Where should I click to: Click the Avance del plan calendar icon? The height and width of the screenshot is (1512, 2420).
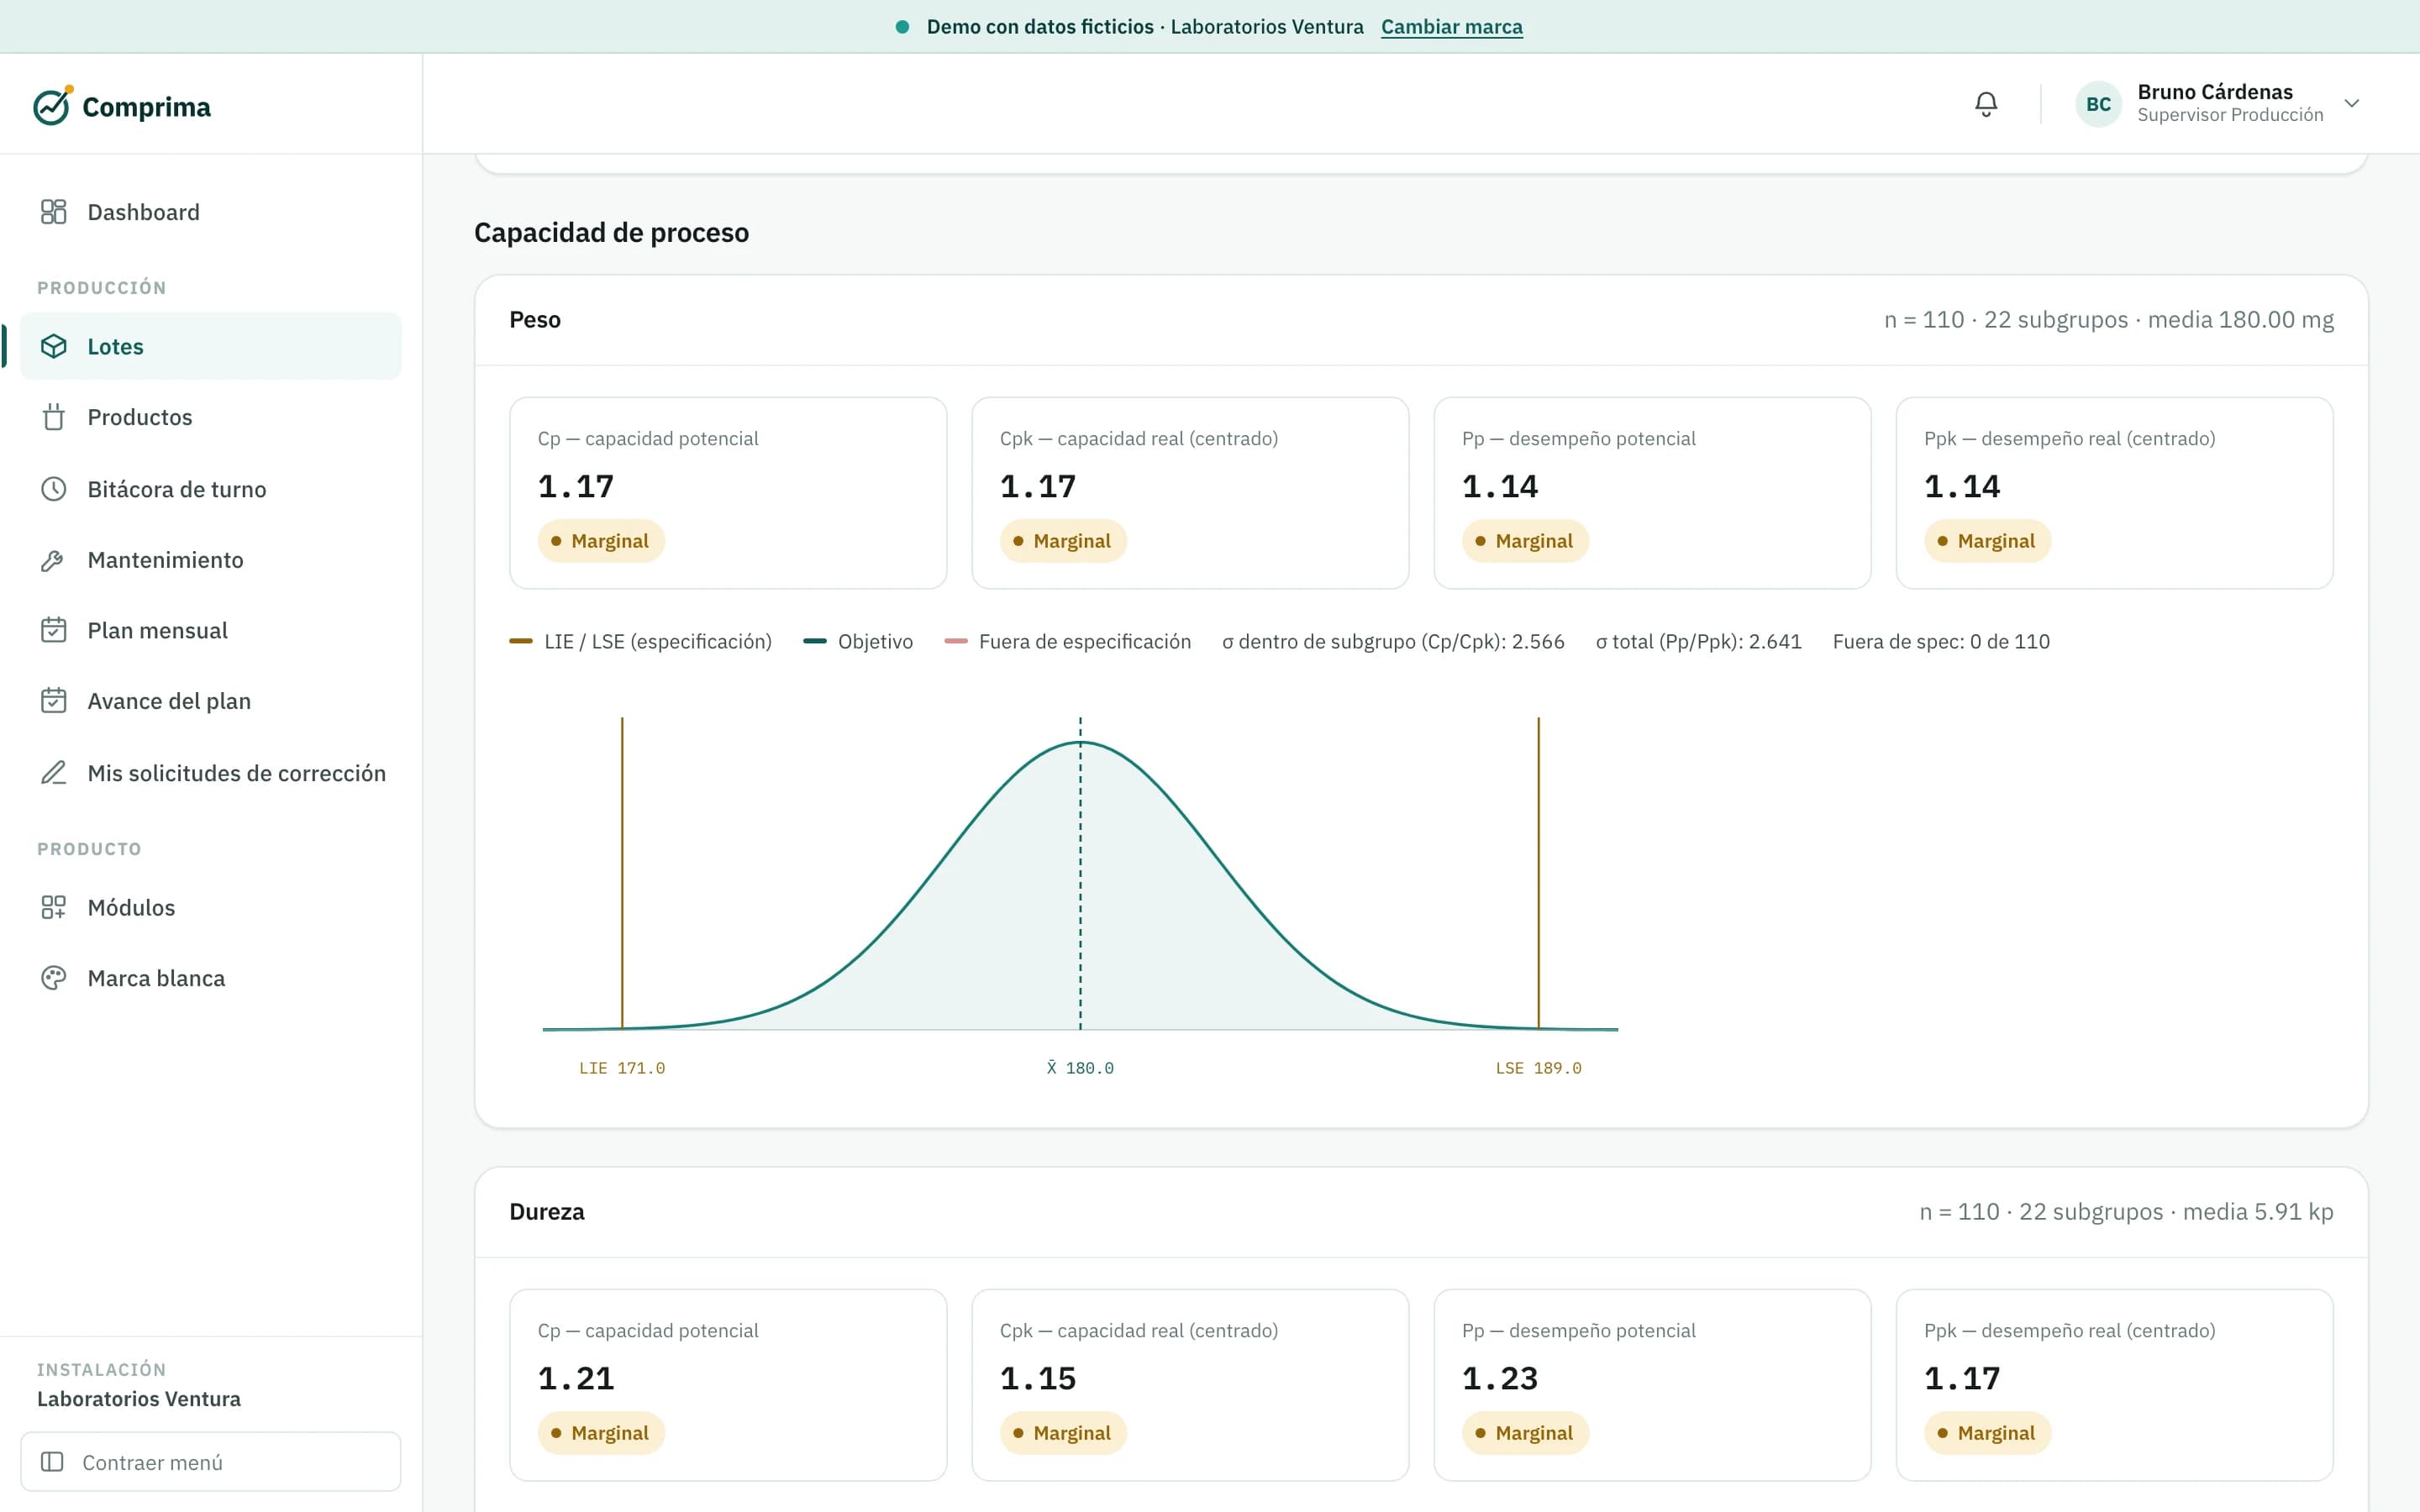click(53, 701)
